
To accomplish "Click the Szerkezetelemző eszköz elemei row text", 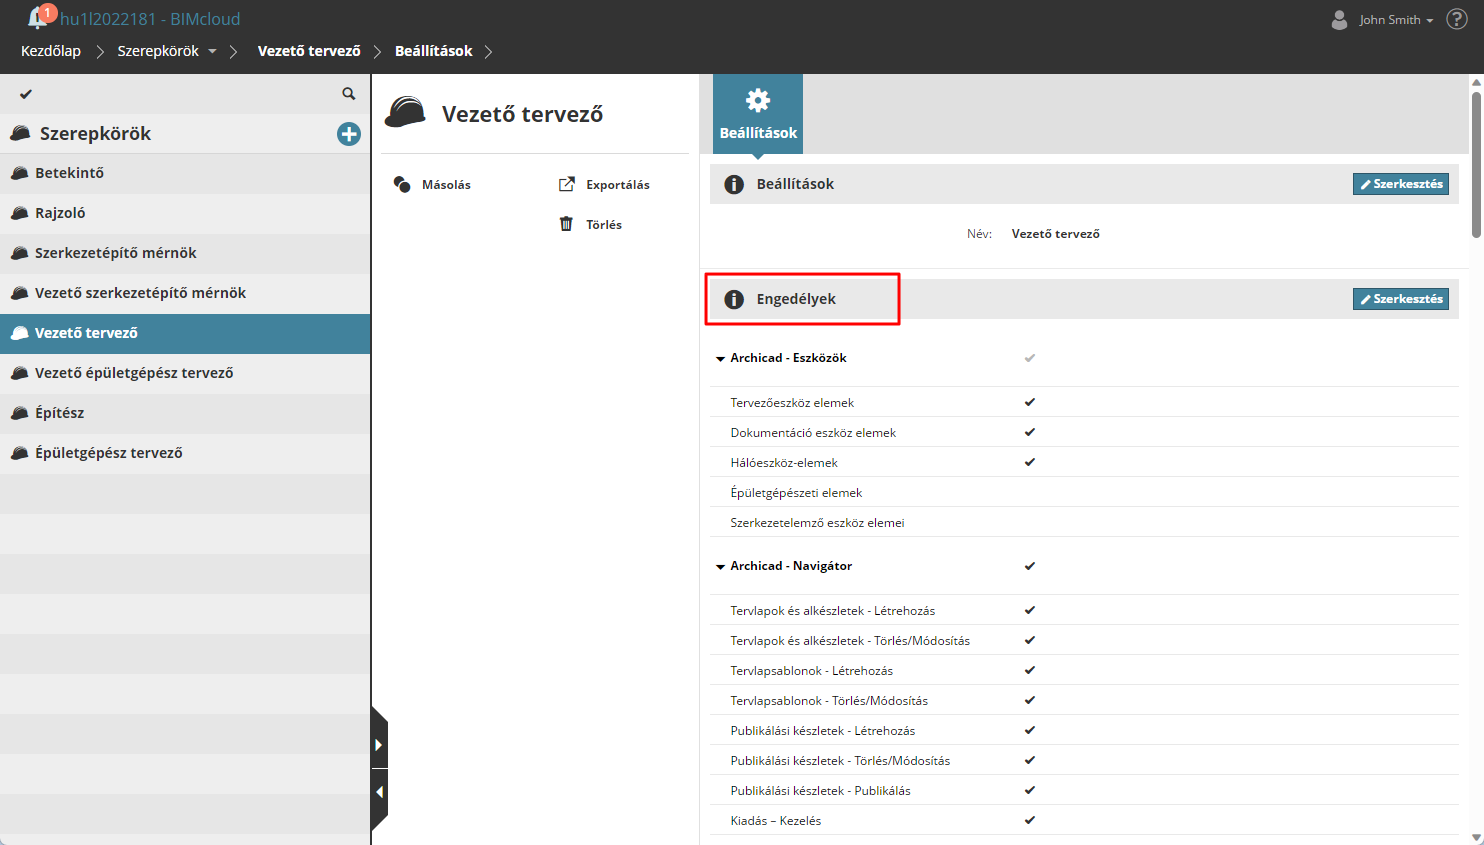I will [817, 523].
